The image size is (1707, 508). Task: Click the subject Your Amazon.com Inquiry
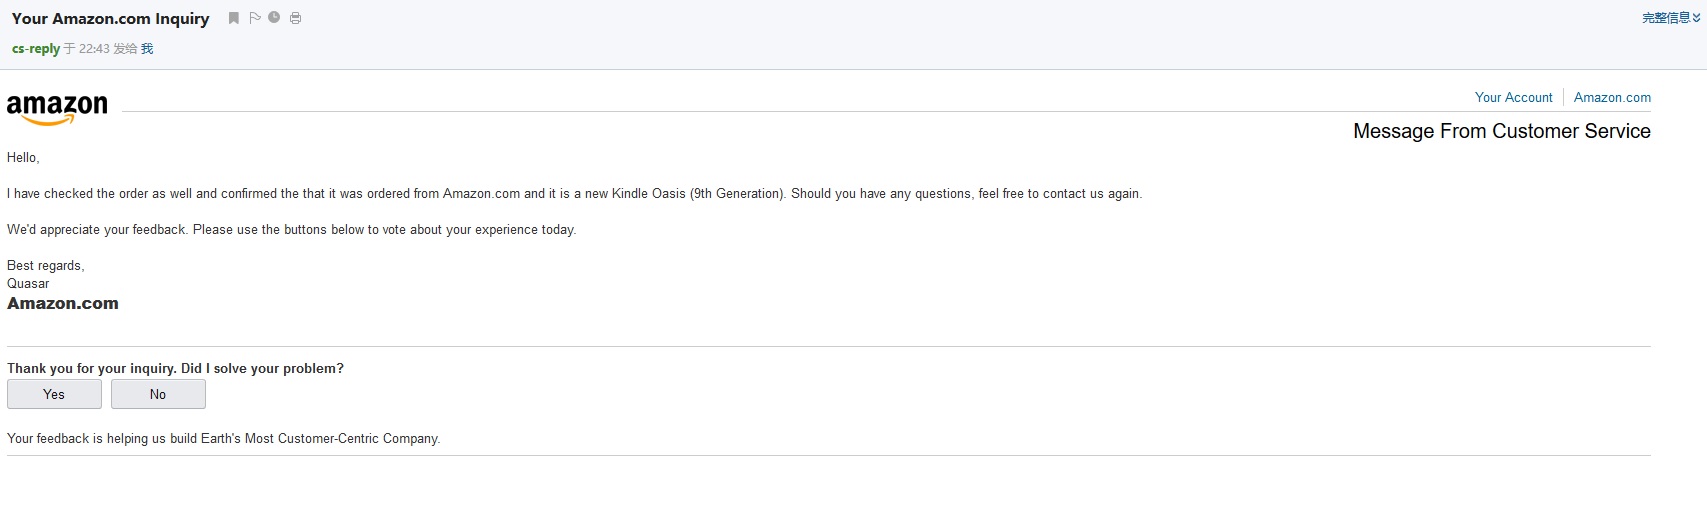pos(111,19)
